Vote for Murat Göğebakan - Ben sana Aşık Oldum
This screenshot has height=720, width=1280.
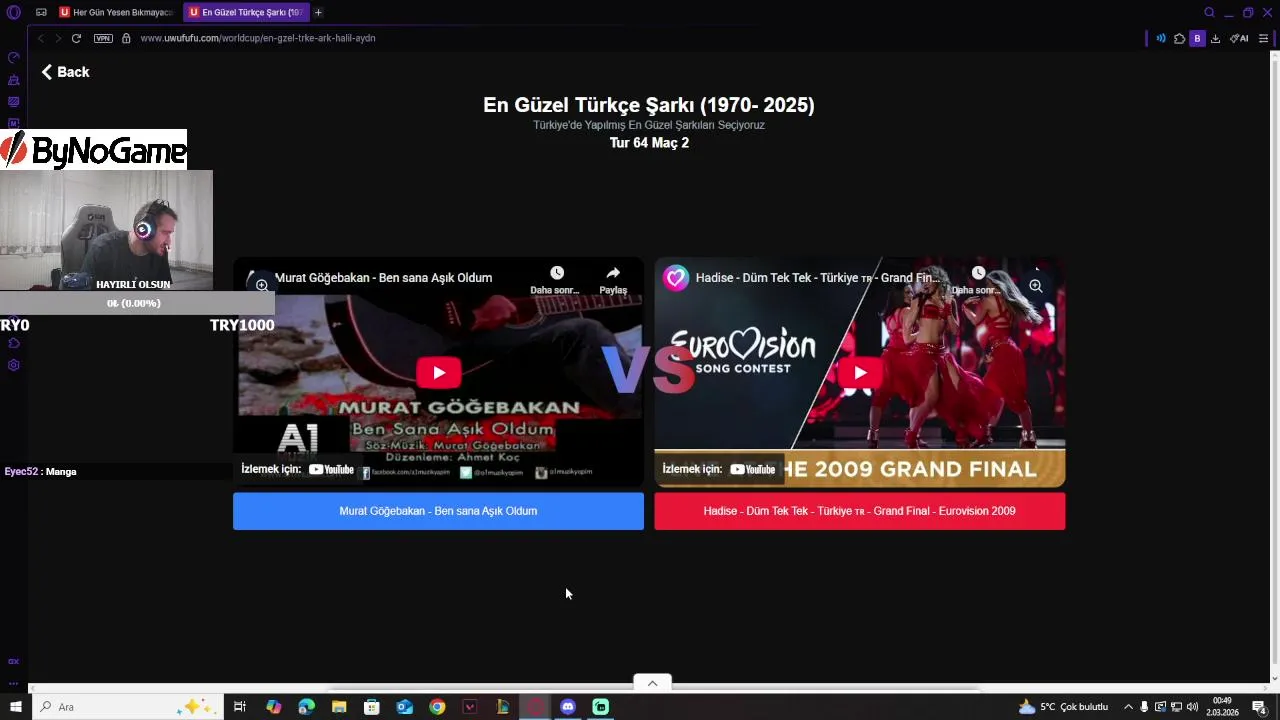pyautogui.click(x=438, y=511)
